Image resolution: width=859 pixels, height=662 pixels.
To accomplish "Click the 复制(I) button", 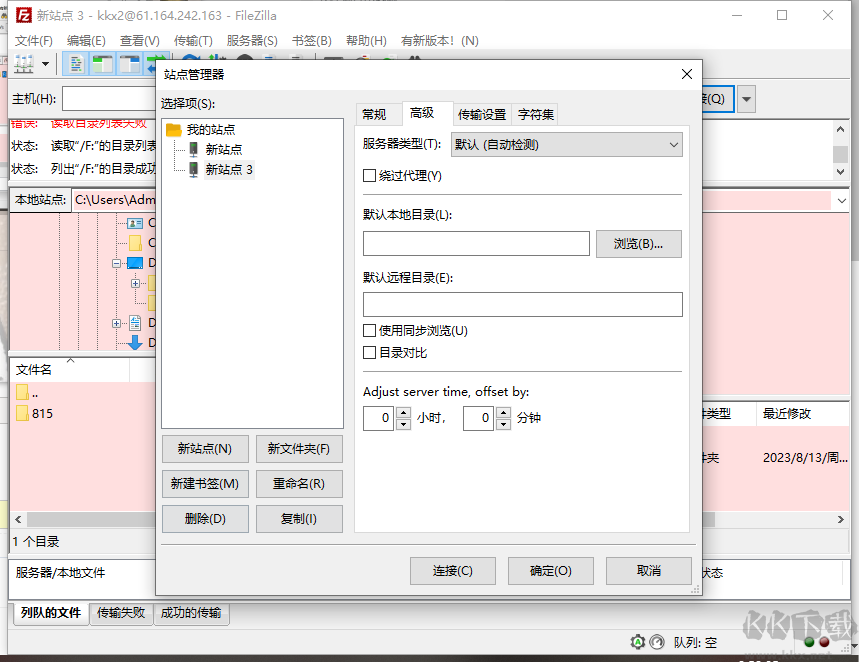I will [x=299, y=518].
